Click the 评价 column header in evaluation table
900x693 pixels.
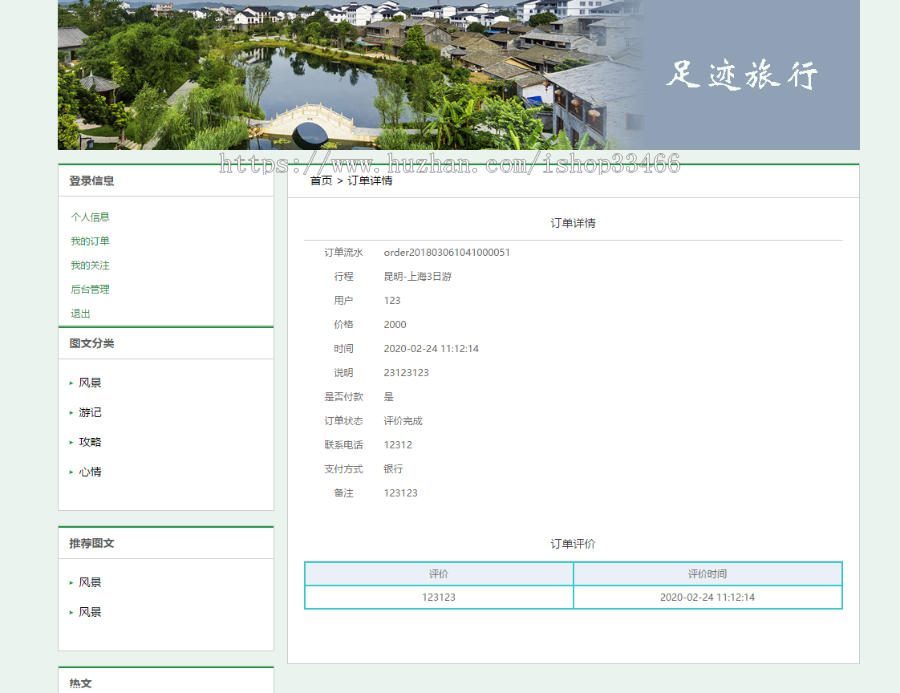click(438, 574)
